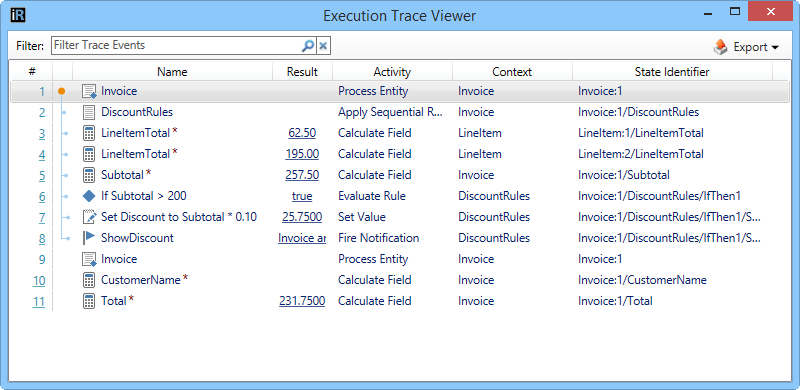Click the Evaluate Rule activity cell
800x390 pixels.
point(371,196)
